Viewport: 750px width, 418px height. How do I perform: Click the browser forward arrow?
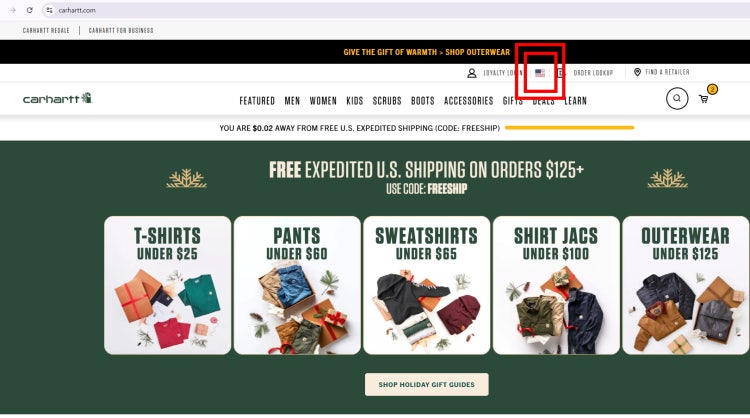pyautogui.click(x=13, y=10)
